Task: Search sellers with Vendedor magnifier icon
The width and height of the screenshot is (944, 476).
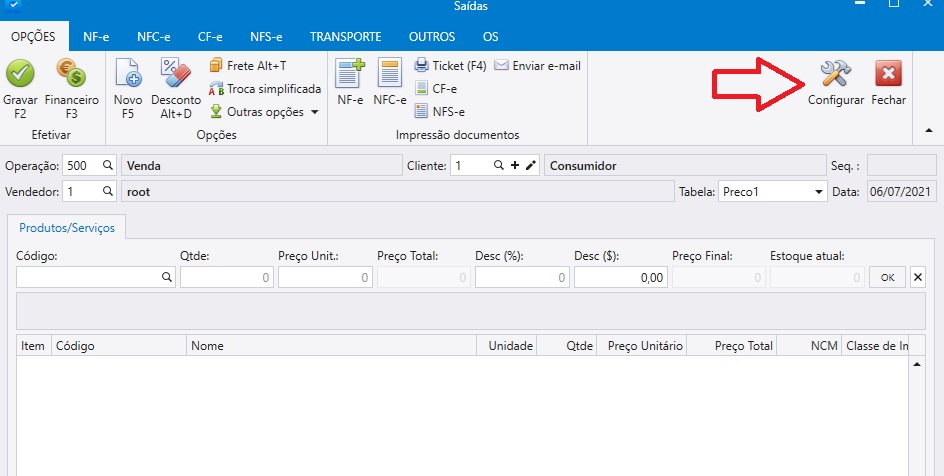Action: tap(107, 191)
